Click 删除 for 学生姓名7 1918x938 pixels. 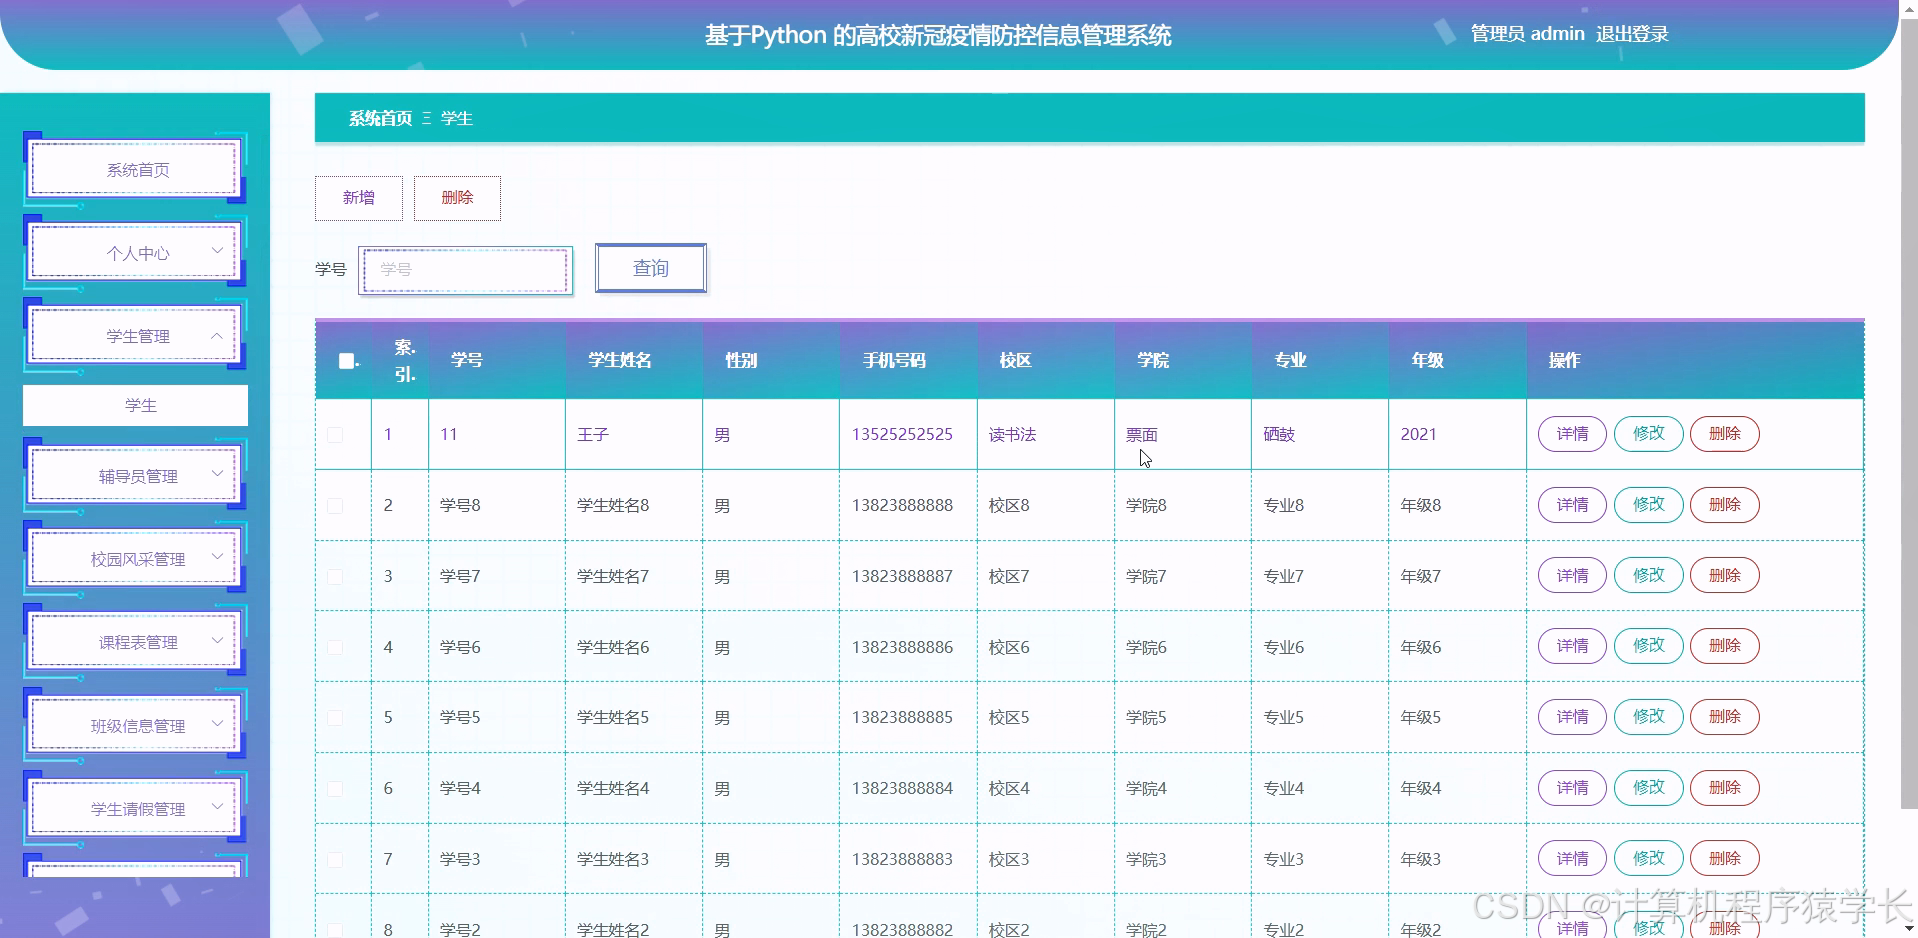point(1725,576)
